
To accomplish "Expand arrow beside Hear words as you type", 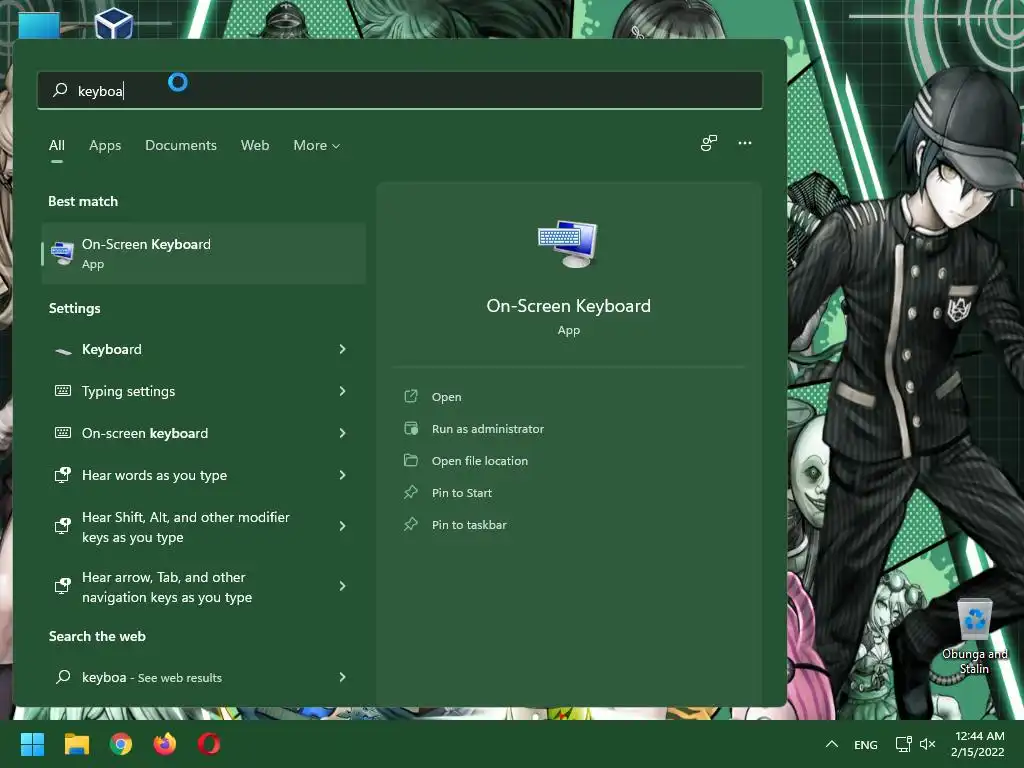I will pyautogui.click(x=342, y=475).
